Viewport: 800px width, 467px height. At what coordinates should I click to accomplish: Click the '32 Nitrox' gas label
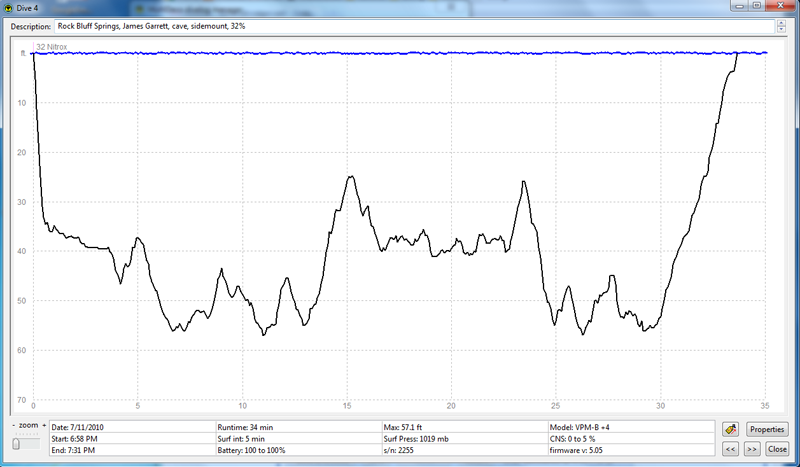[52, 47]
